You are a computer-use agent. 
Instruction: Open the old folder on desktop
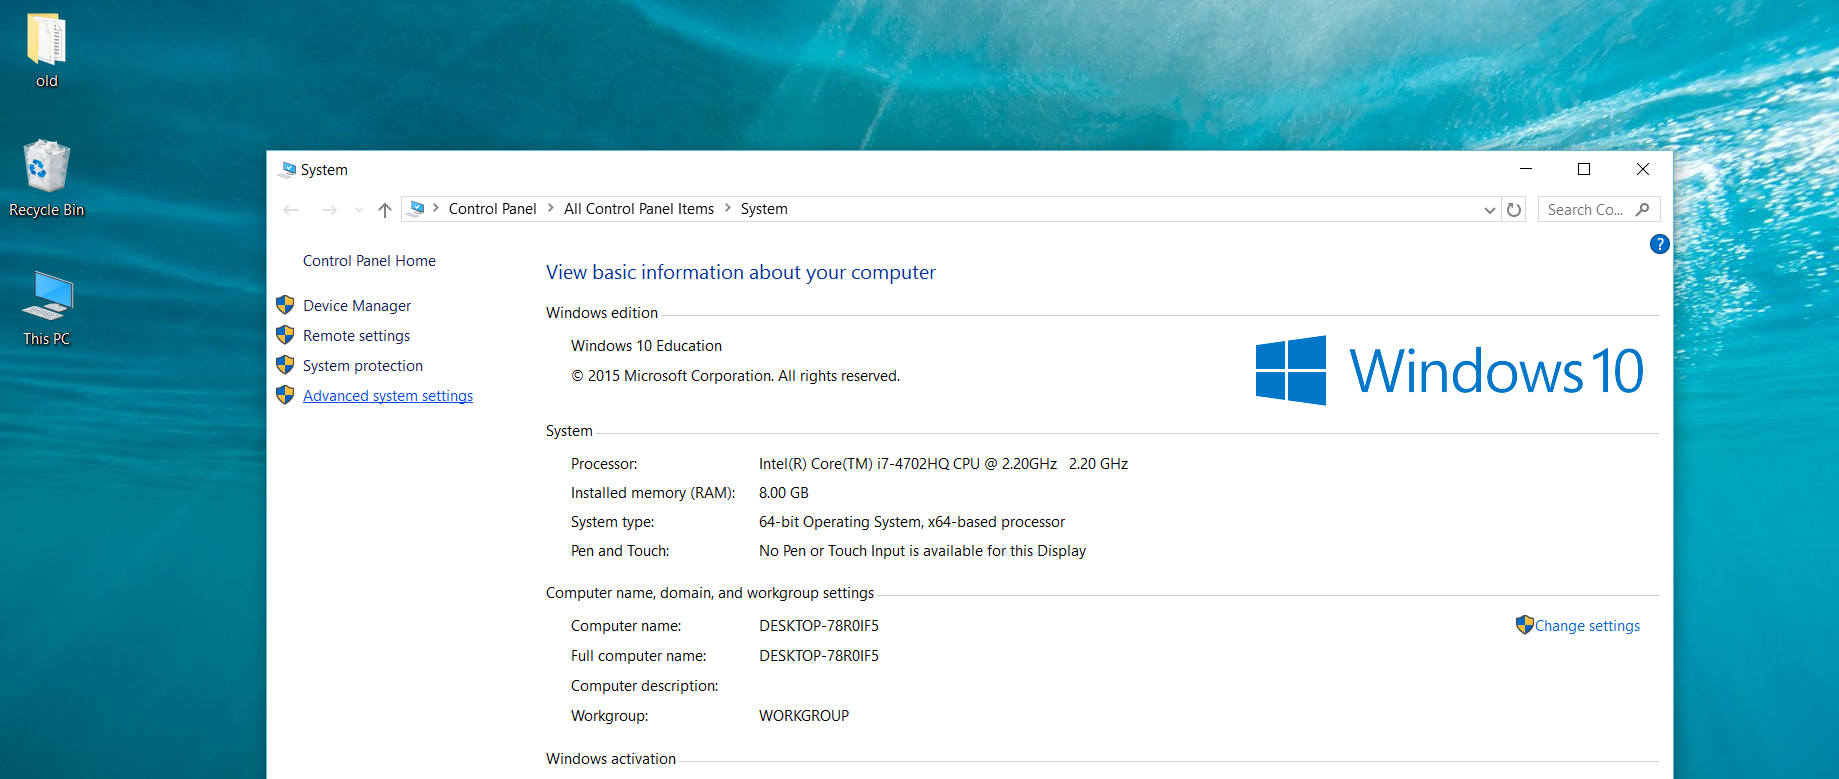coord(46,50)
